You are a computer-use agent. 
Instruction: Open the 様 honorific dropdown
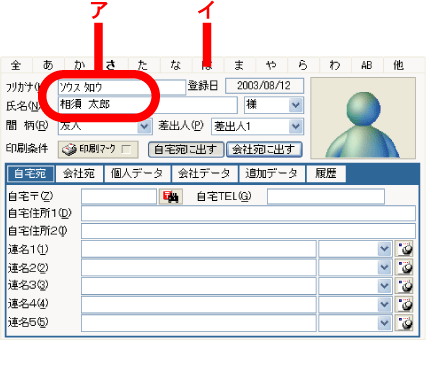click(x=296, y=105)
